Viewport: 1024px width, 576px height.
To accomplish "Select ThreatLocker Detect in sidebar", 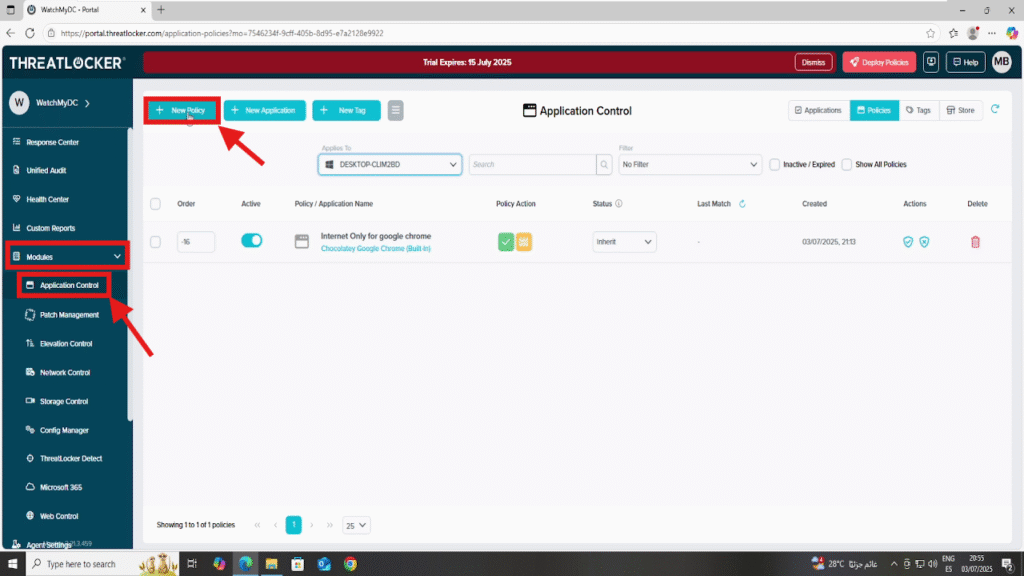I will (71, 458).
